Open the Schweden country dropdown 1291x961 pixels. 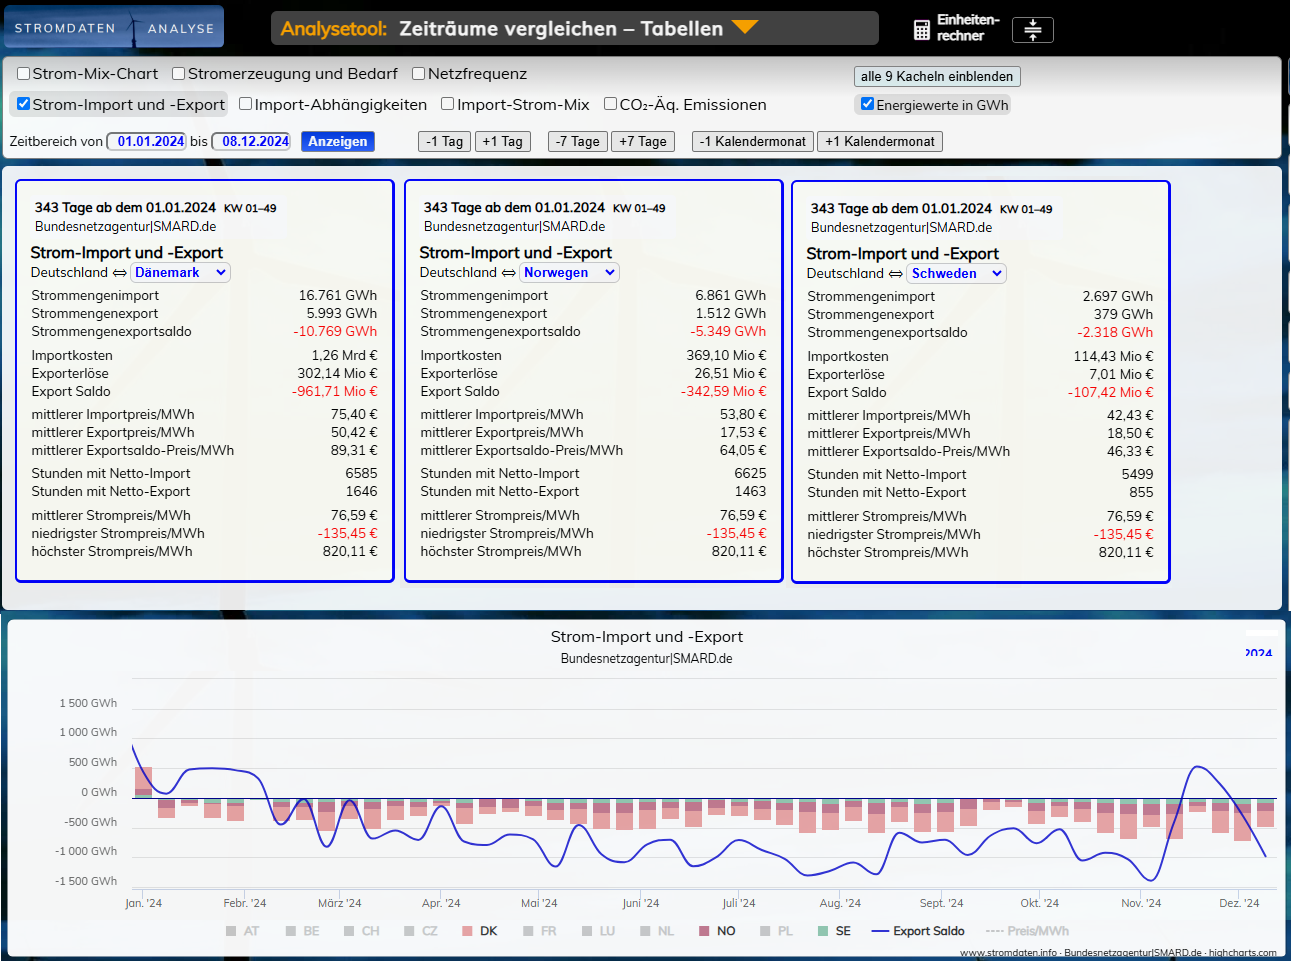(956, 273)
